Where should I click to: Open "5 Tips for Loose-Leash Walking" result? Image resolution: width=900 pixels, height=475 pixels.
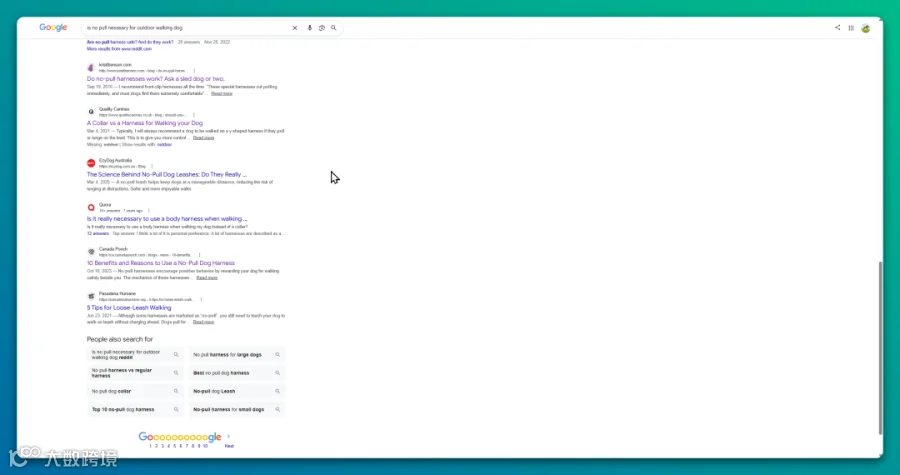point(129,307)
